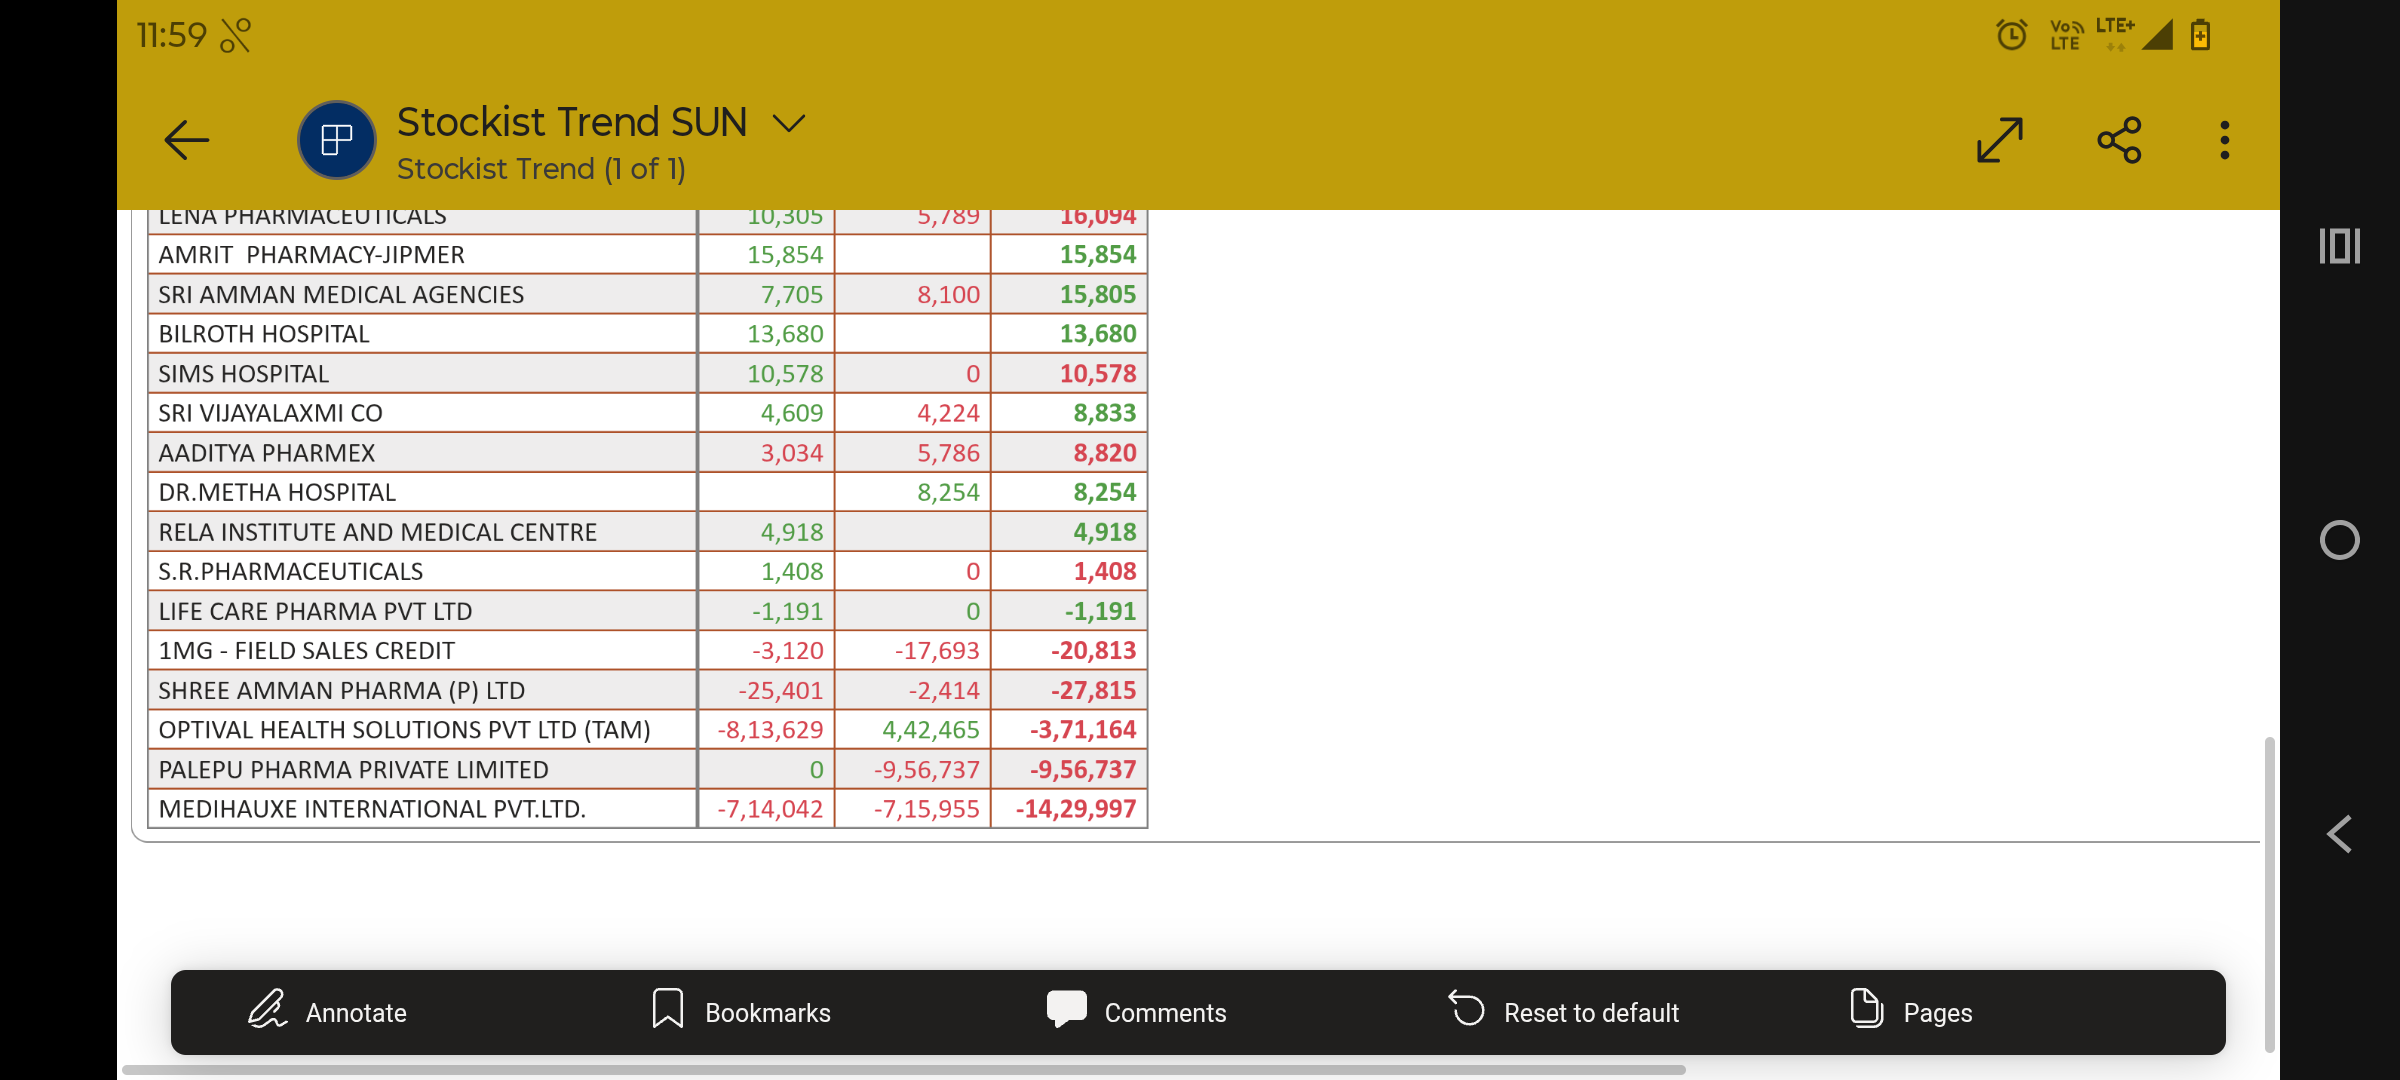Tap Android back navigation chevron

pyautogui.click(x=2340, y=834)
